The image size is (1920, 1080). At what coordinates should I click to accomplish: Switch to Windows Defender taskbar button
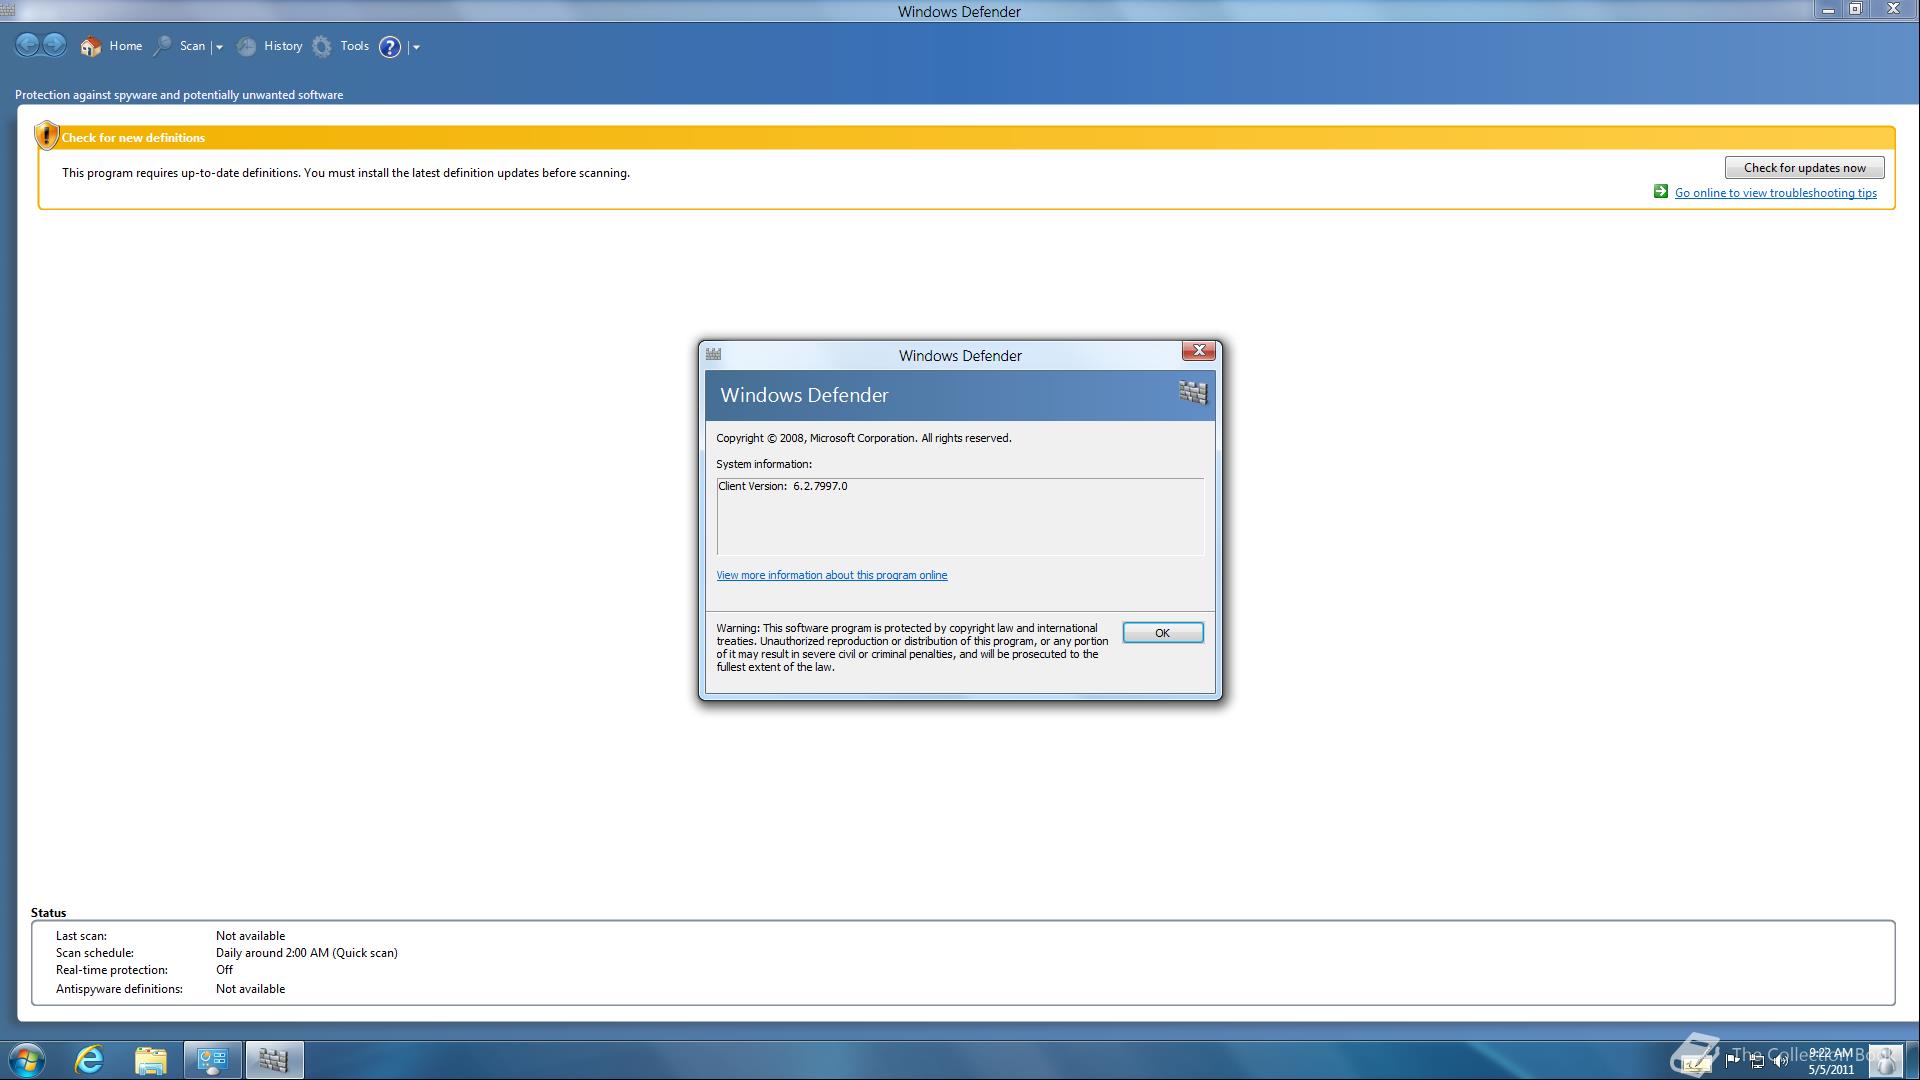click(273, 1060)
